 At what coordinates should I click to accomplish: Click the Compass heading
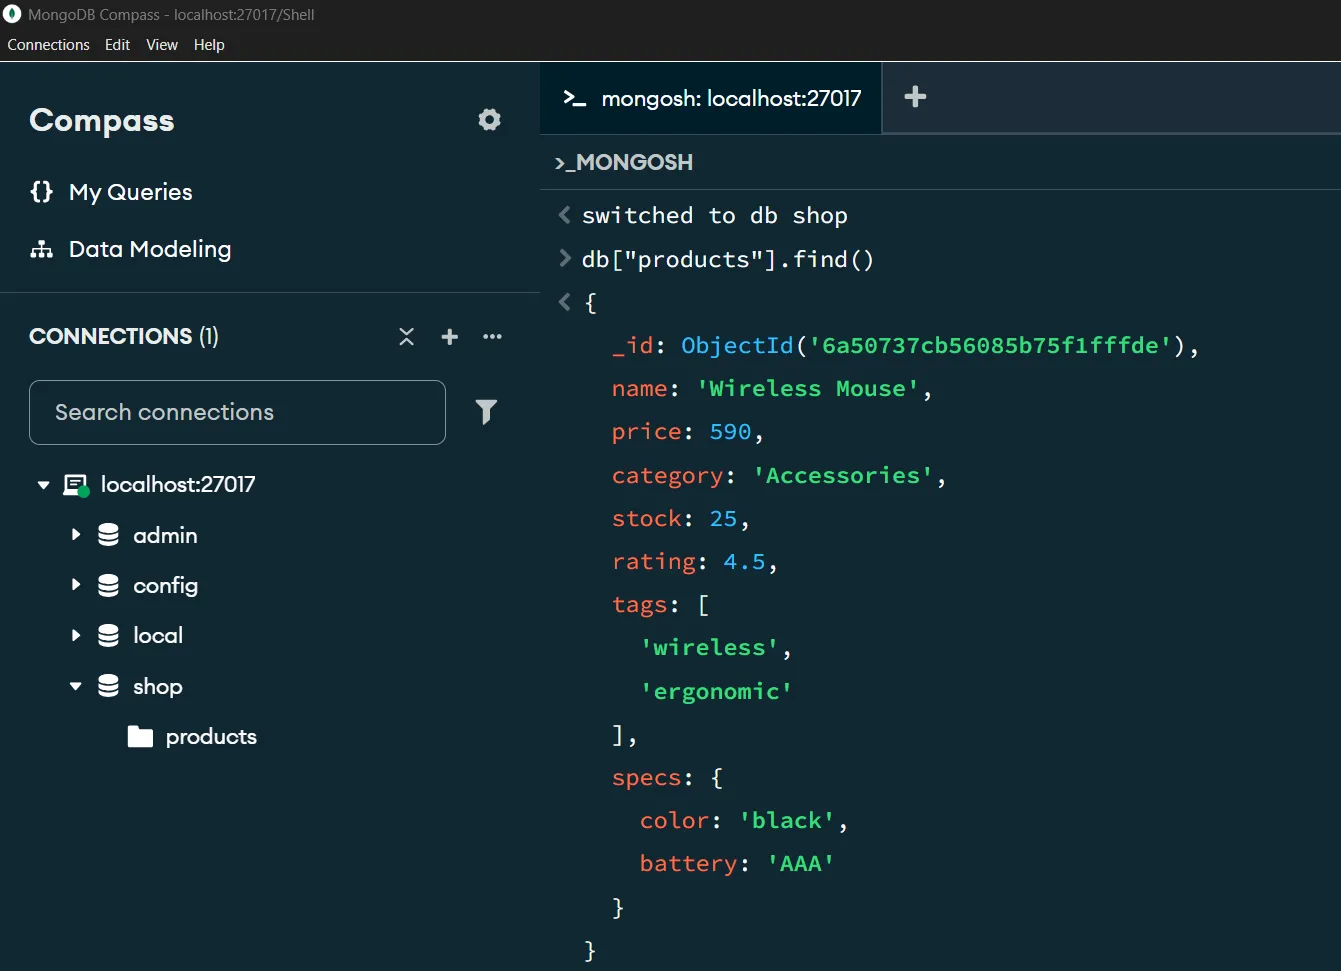coord(102,121)
